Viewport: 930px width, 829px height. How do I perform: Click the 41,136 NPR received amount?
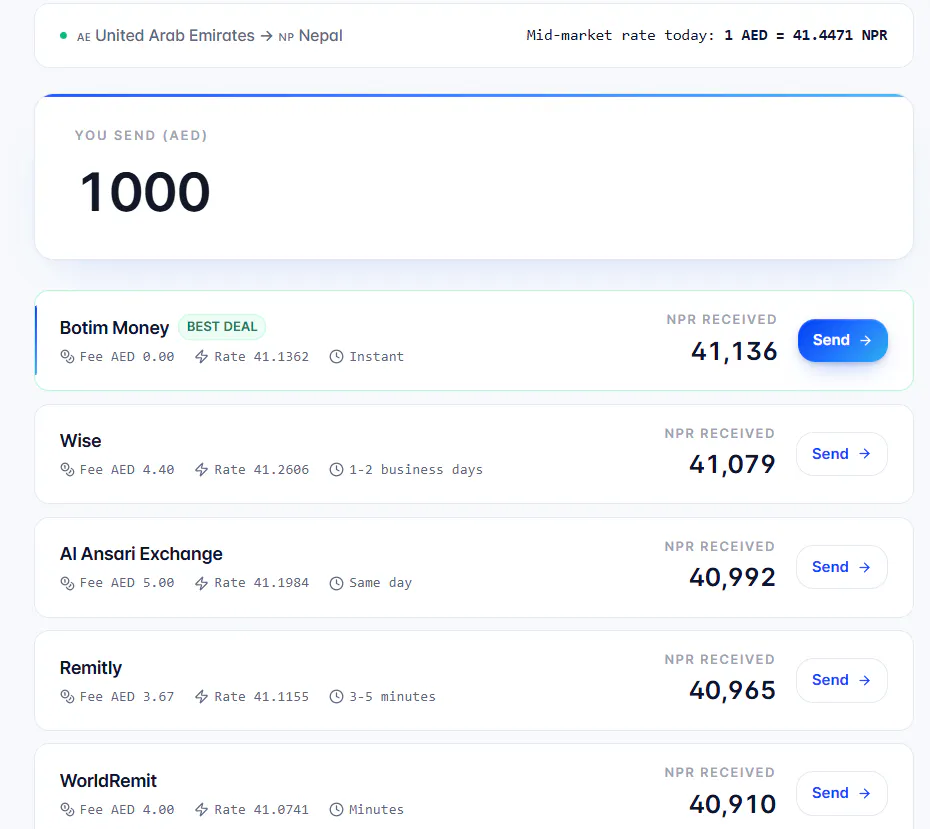(x=734, y=351)
